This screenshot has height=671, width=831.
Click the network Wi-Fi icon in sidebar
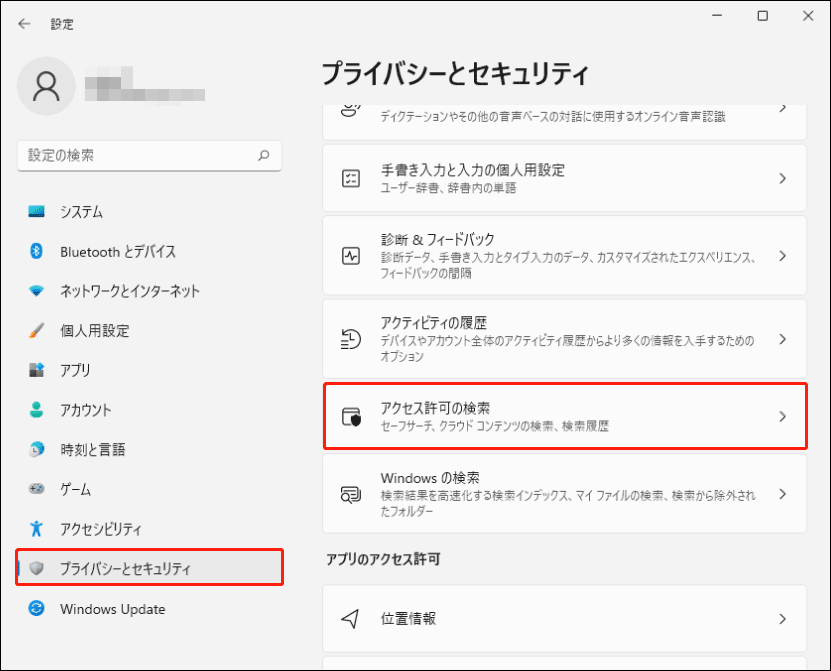[x=36, y=290]
